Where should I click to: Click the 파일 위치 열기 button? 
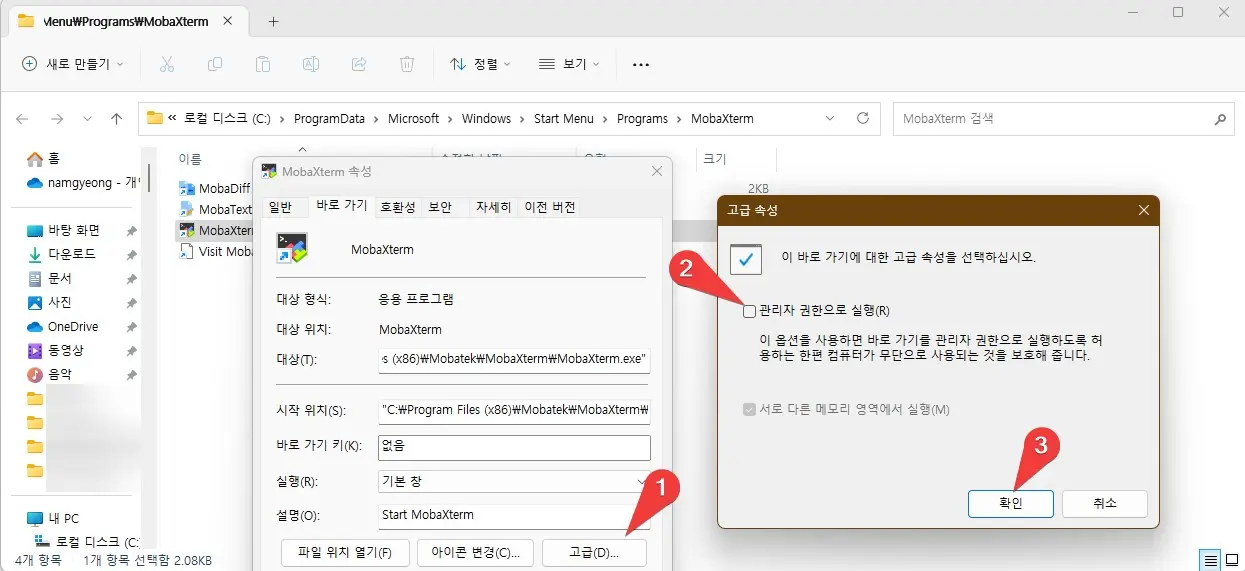pyautogui.click(x=344, y=552)
